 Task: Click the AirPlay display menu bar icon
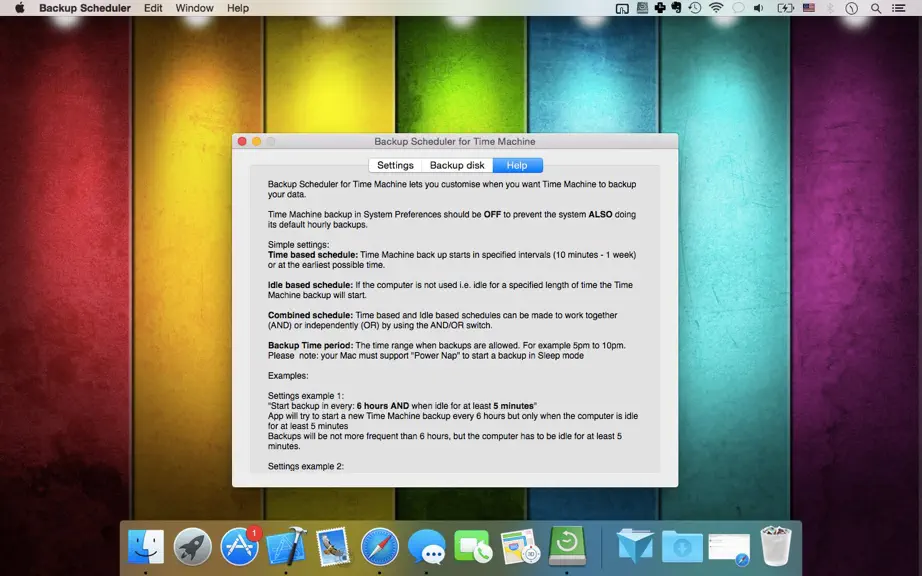[x=622, y=8]
